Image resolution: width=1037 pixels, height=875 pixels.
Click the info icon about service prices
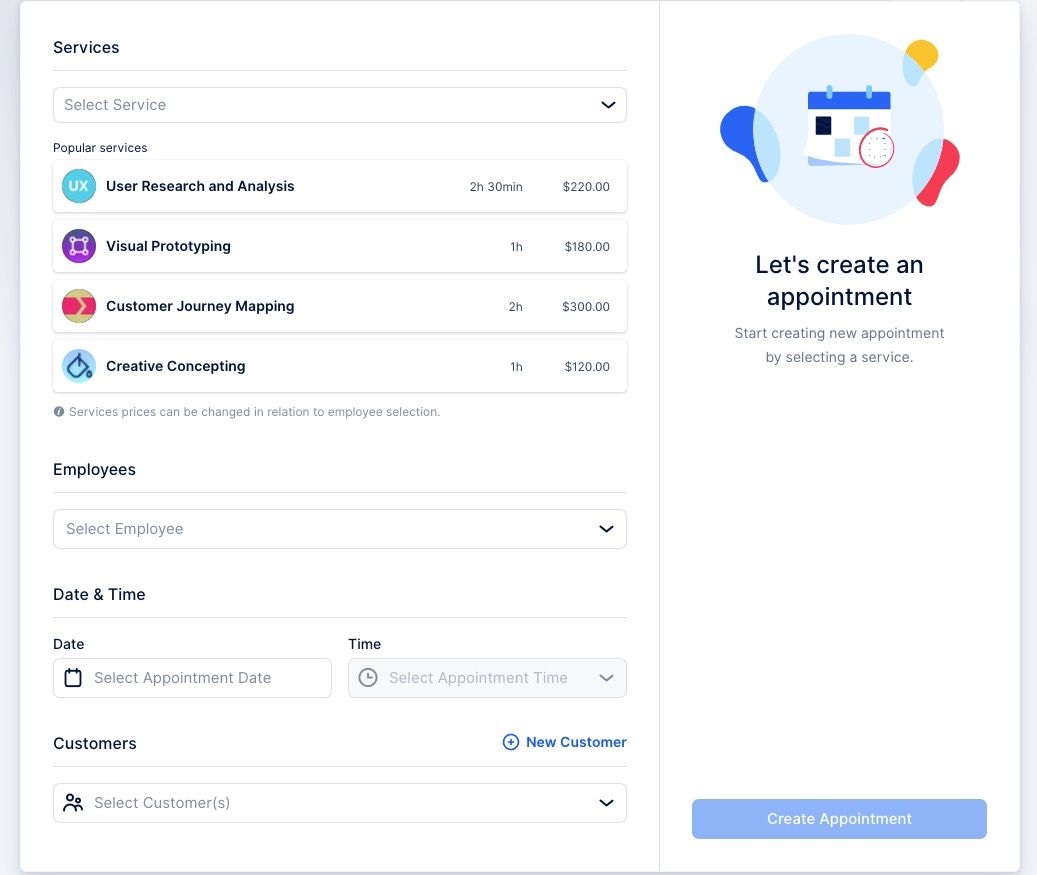coord(58,411)
